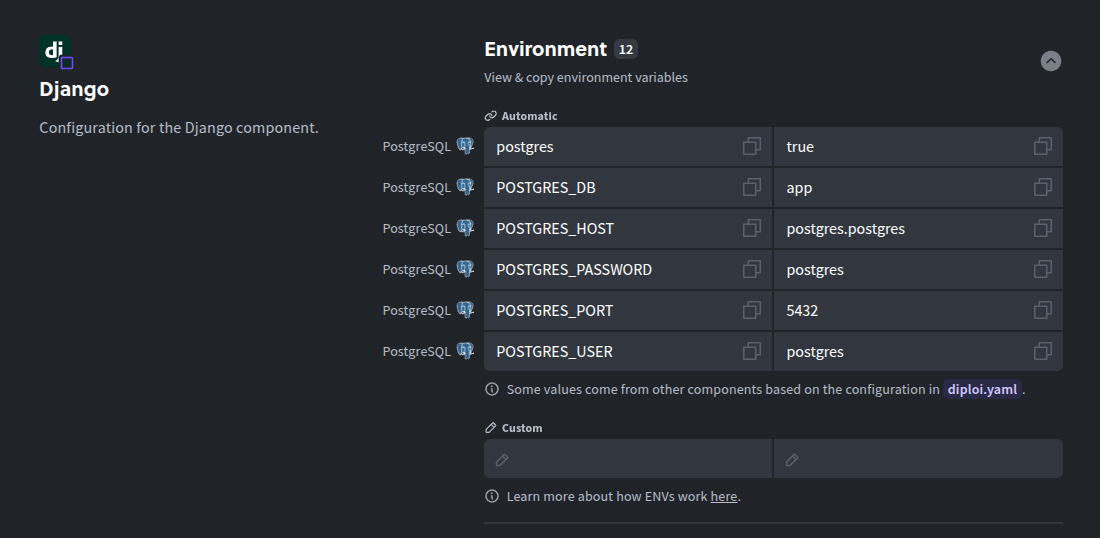1100x538 pixels.
Task: Click PostgreSQL label beside POSTGRES_PORT row
Action: (417, 311)
